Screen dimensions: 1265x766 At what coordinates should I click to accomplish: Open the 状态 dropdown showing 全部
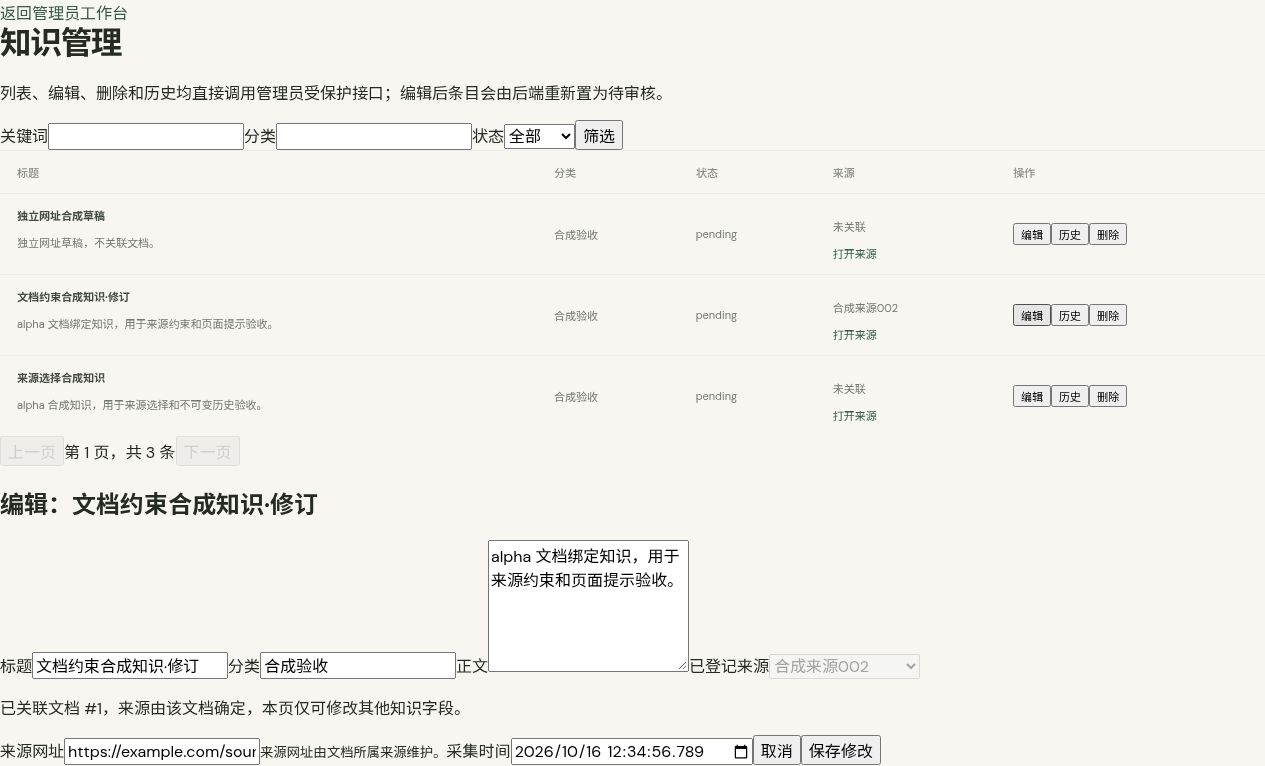click(x=539, y=136)
